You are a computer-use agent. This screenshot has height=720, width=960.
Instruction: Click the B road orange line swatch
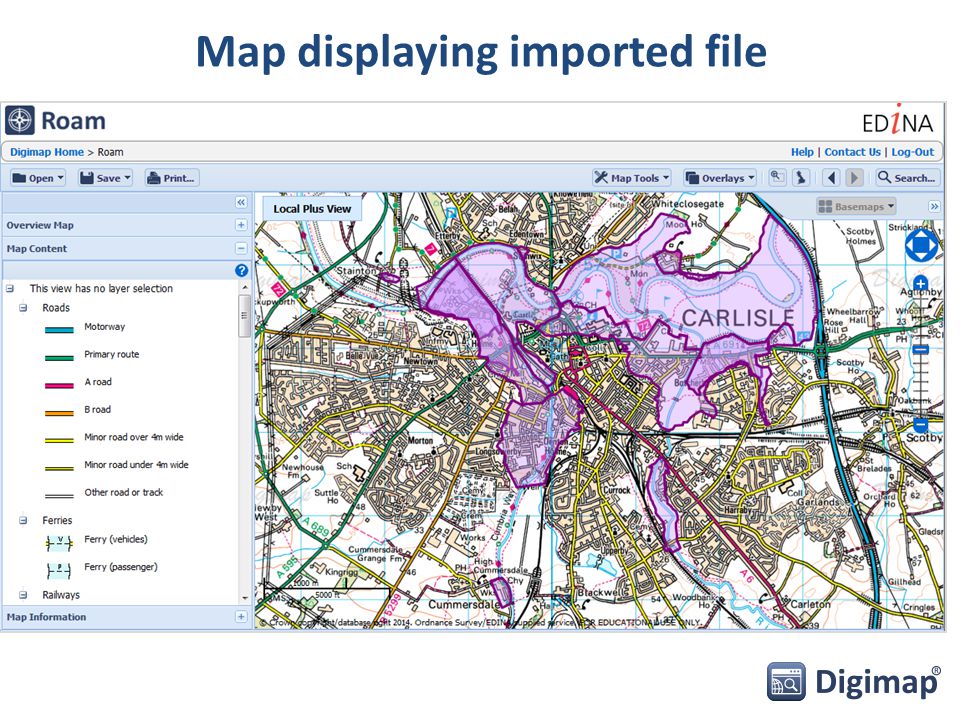click(x=59, y=413)
